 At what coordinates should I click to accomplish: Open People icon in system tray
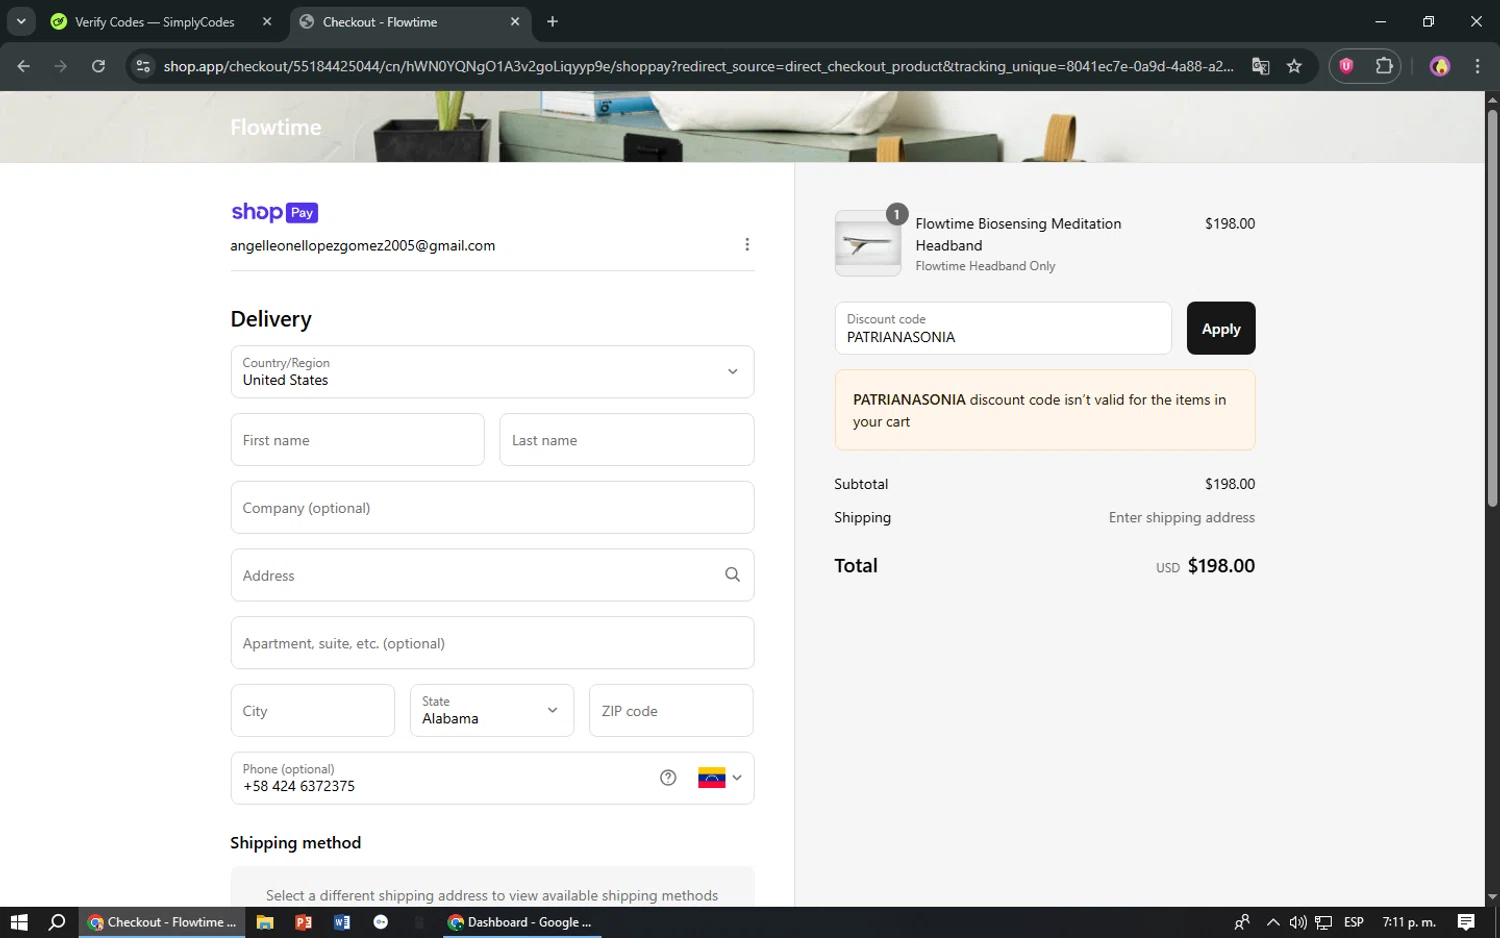coord(1242,922)
